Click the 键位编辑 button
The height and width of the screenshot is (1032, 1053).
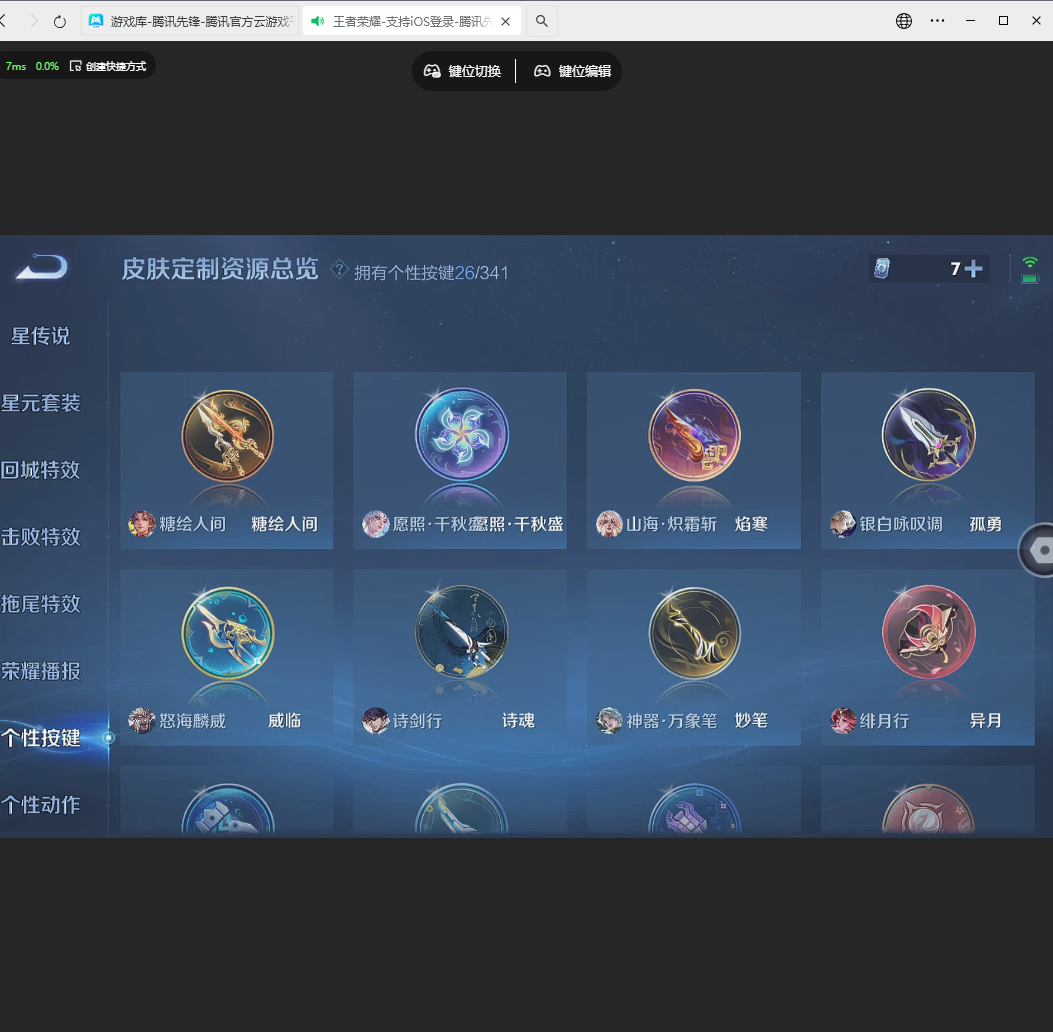tap(573, 71)
